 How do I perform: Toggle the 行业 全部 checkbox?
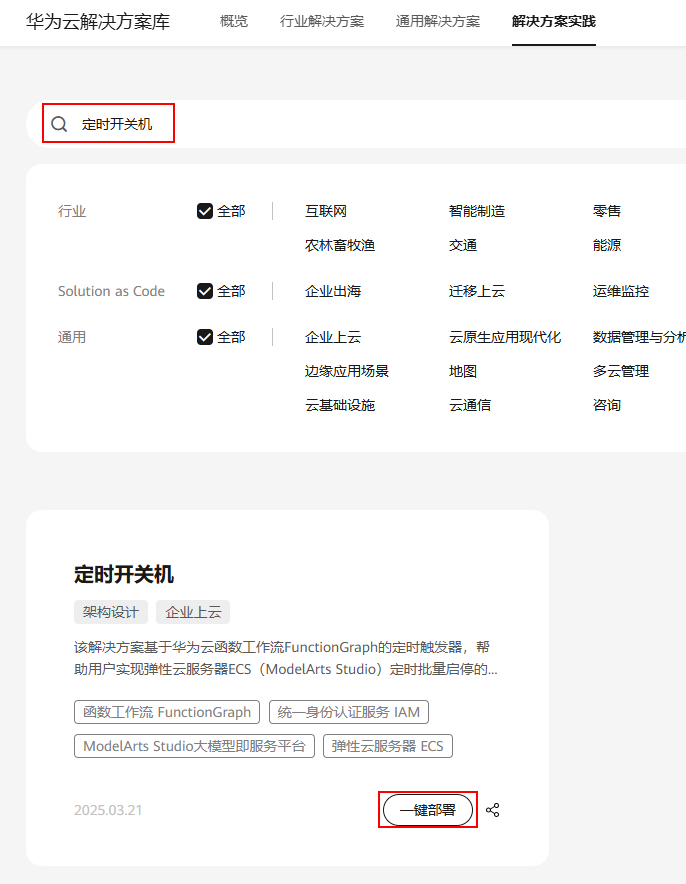coord(205,211)
